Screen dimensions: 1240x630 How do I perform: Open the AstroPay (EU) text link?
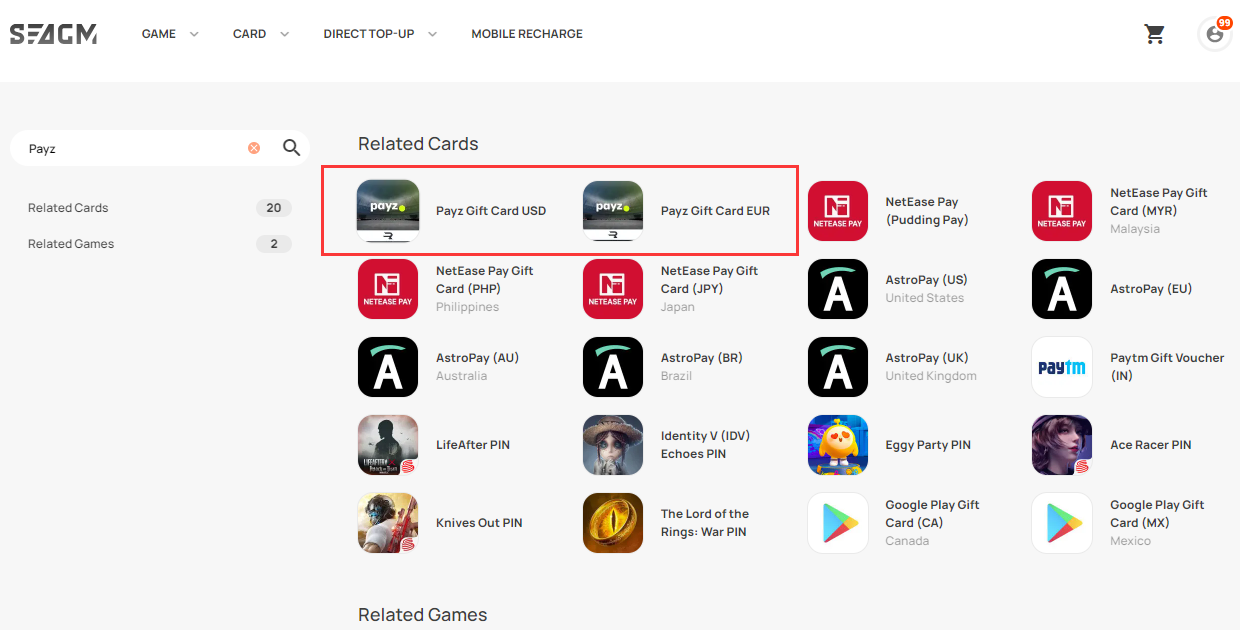1151,289
